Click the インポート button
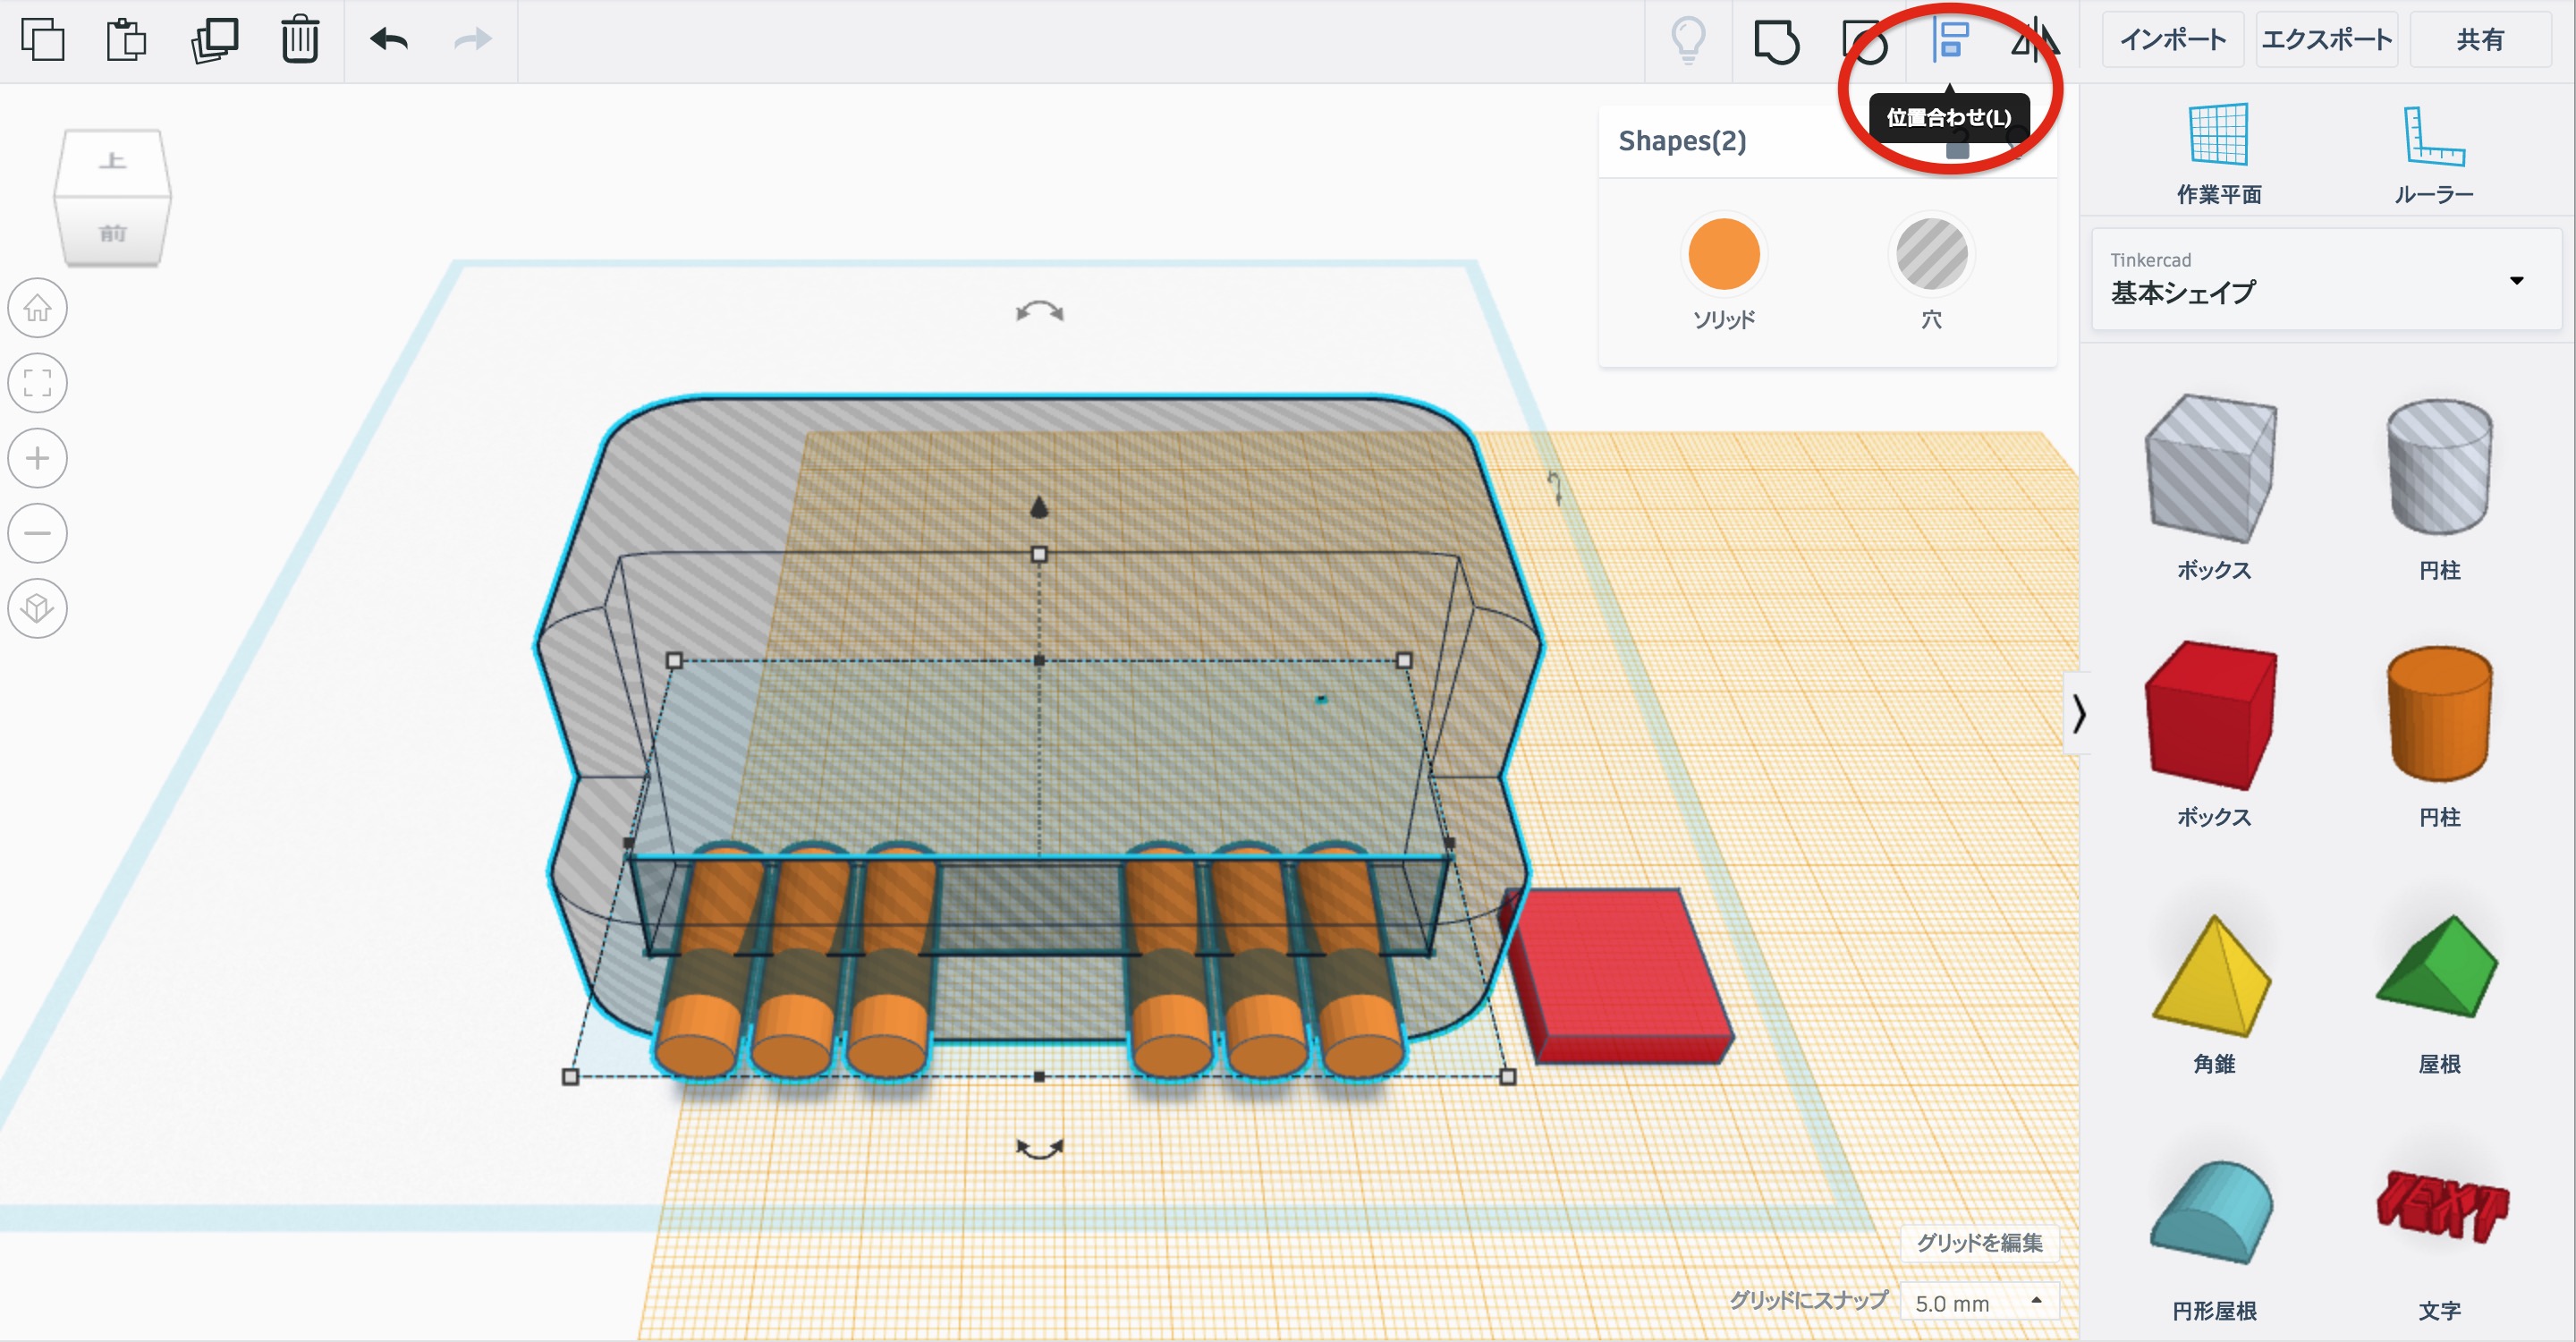The image size is (2576, 1342). click(x=2172, y=40)
